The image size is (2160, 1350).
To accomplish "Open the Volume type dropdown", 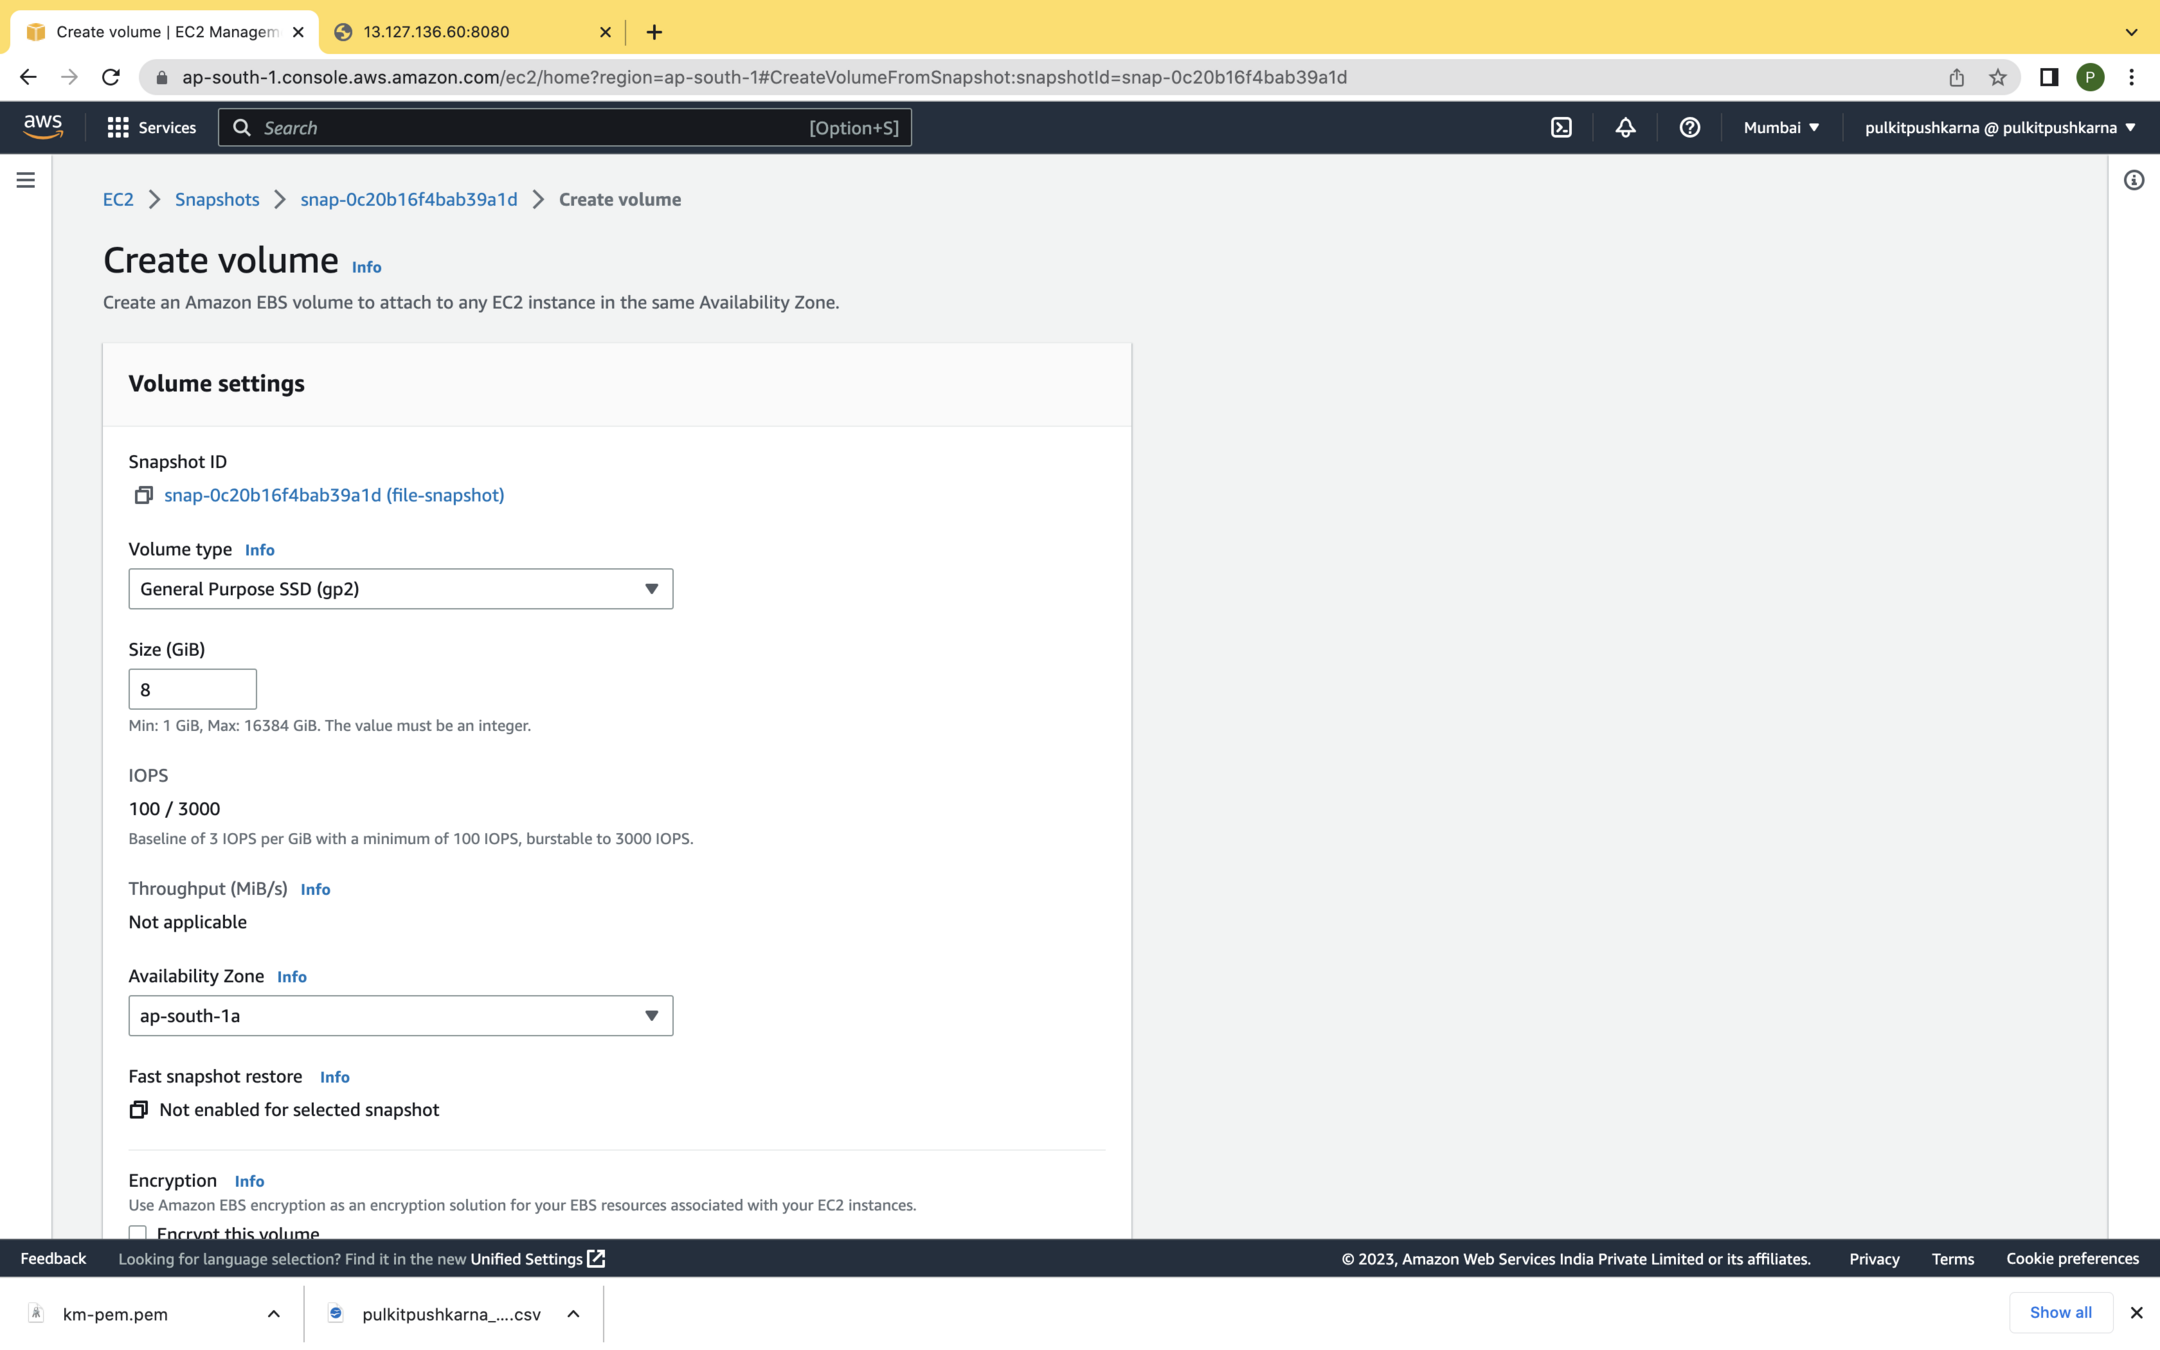I will (x=400, y=589).
